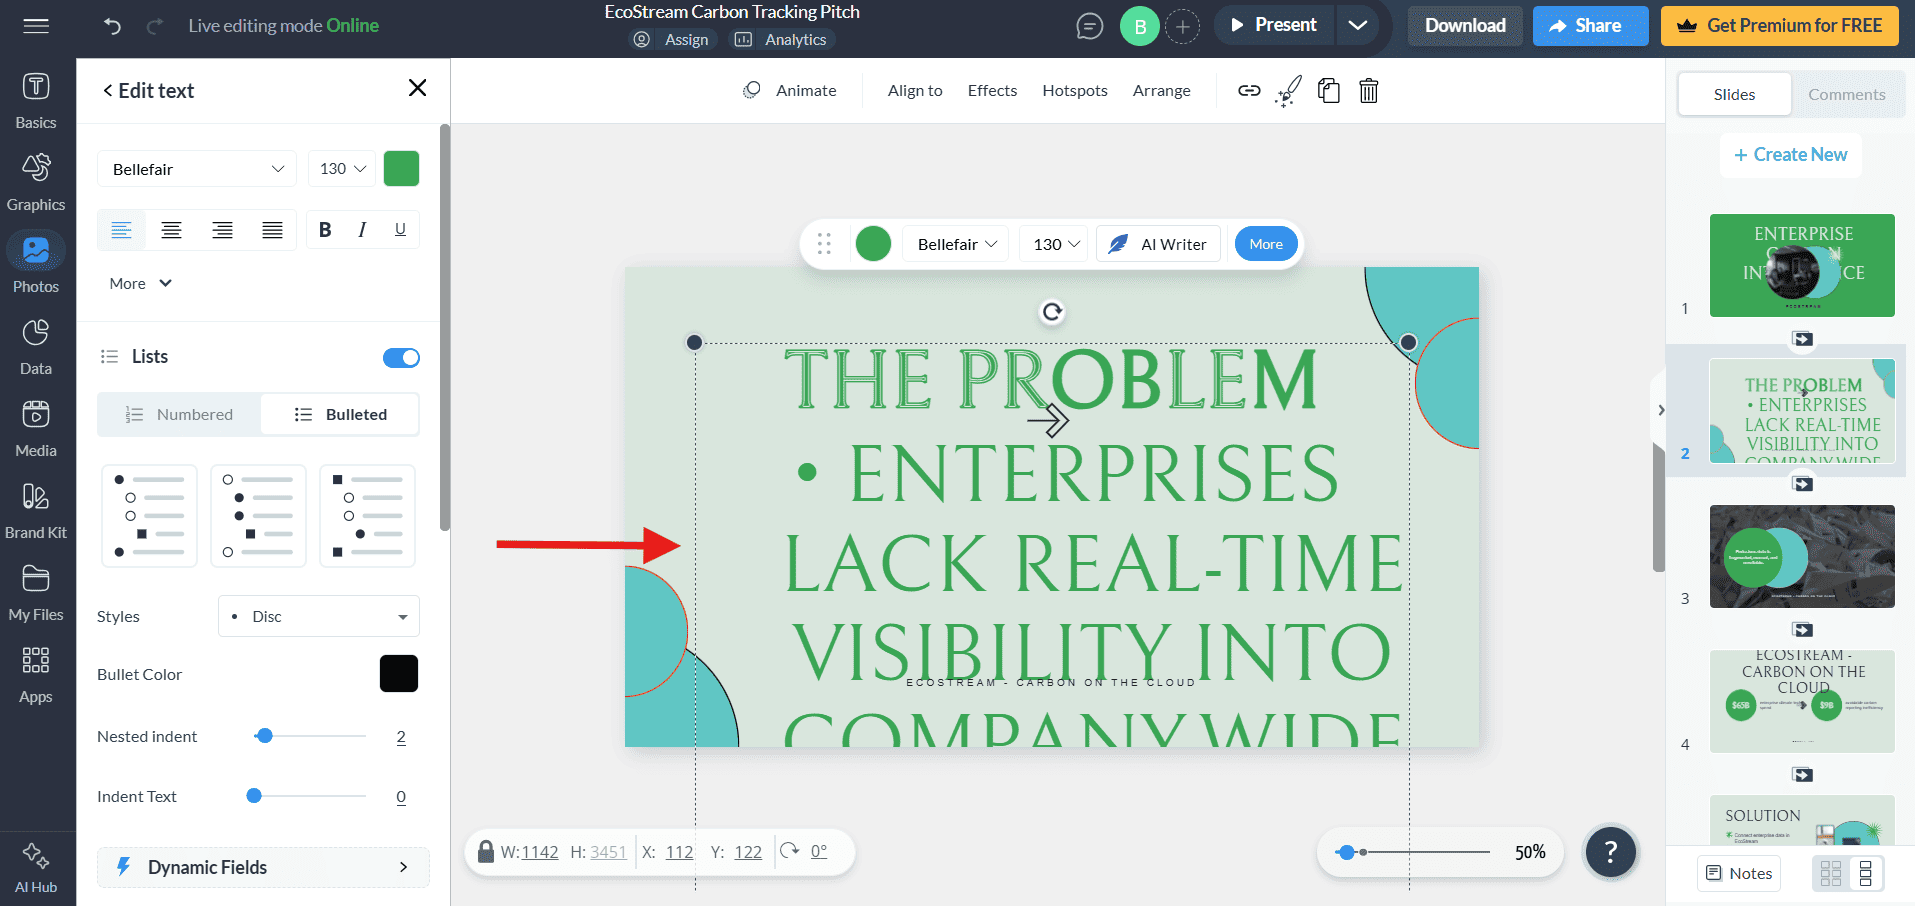Viewport: 1915px width, 906px height.
Task: Open the Effects menu
Action: tap(992, 90)
